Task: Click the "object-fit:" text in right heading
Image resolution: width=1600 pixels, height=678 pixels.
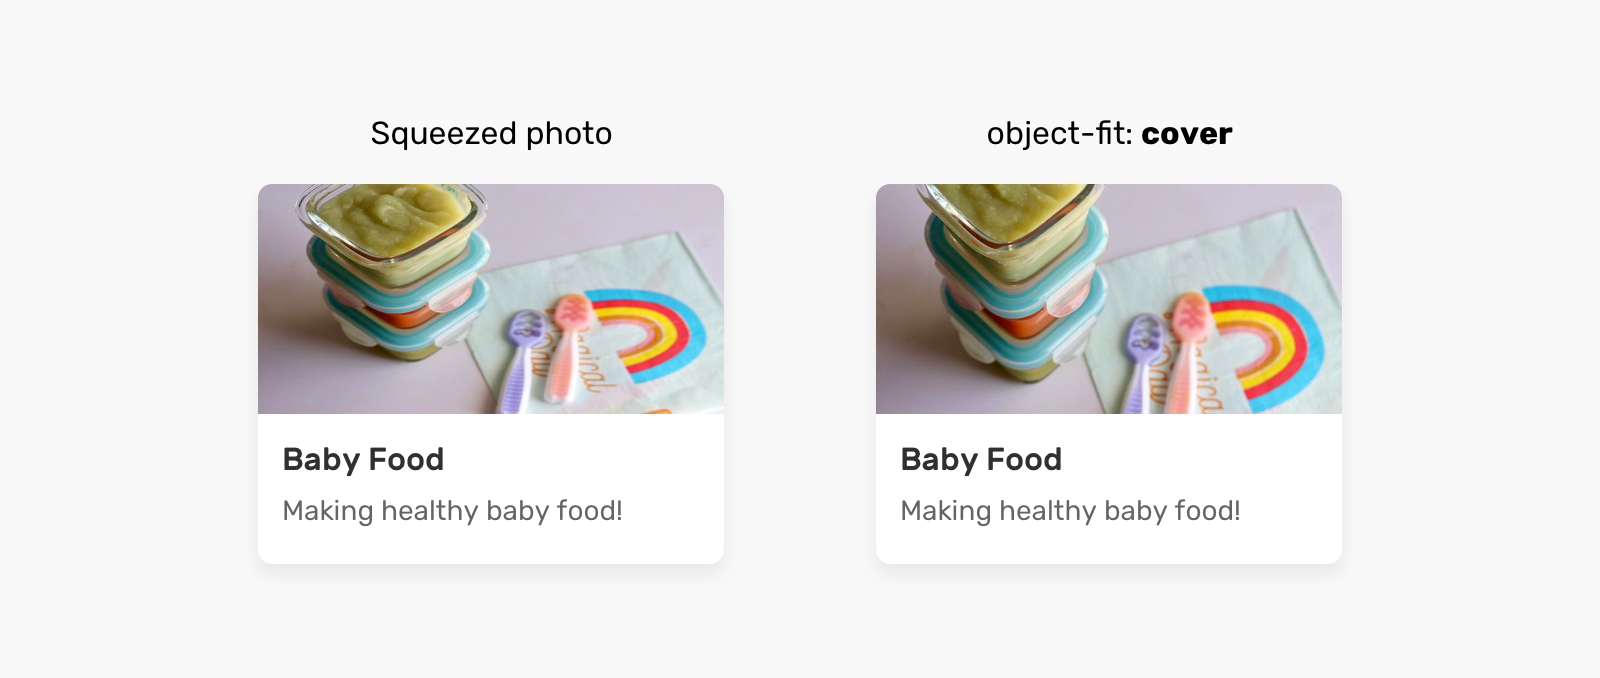Action: tap(1060, 134)
